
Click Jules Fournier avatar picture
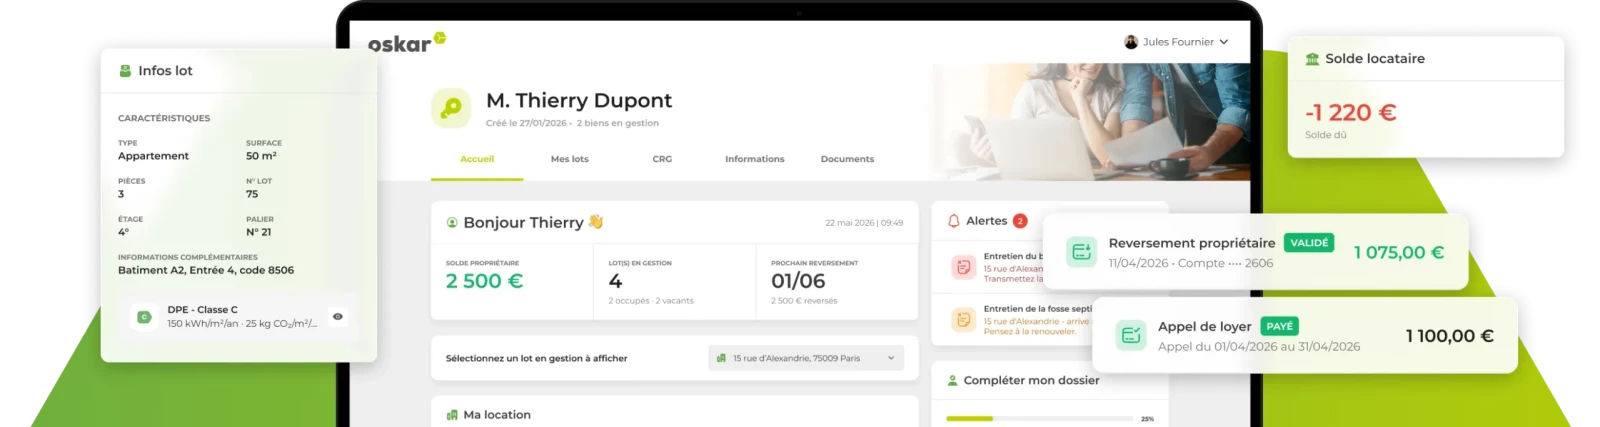1131,42
